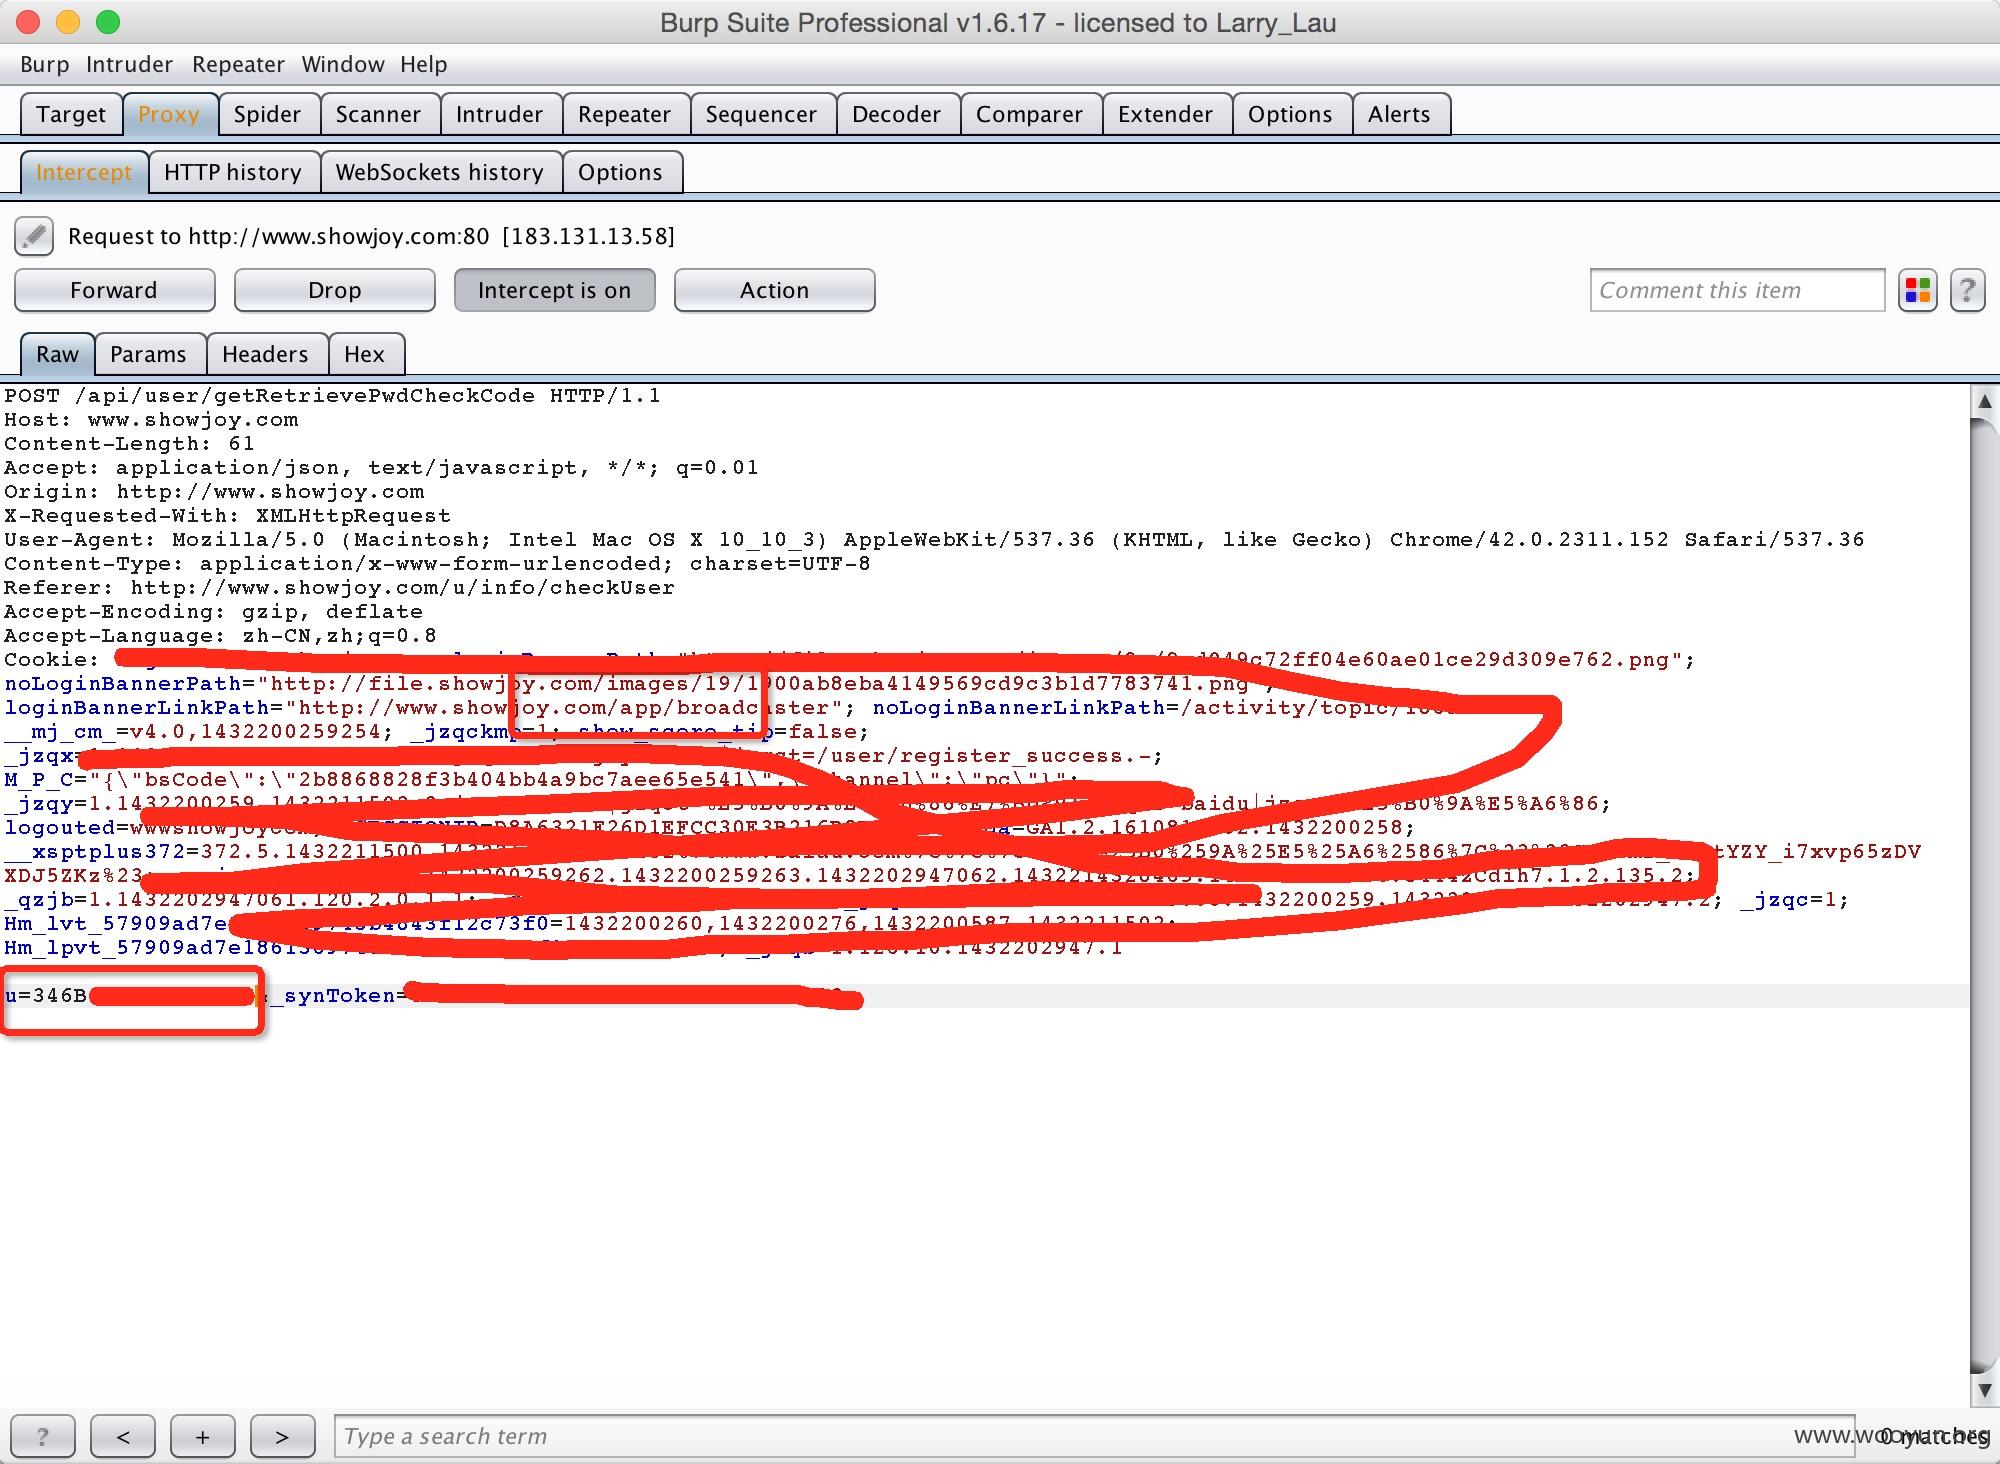This screenshot has height=1464, width=2000.
Task: Drop the intercepted request
Action: coord(335,290)
